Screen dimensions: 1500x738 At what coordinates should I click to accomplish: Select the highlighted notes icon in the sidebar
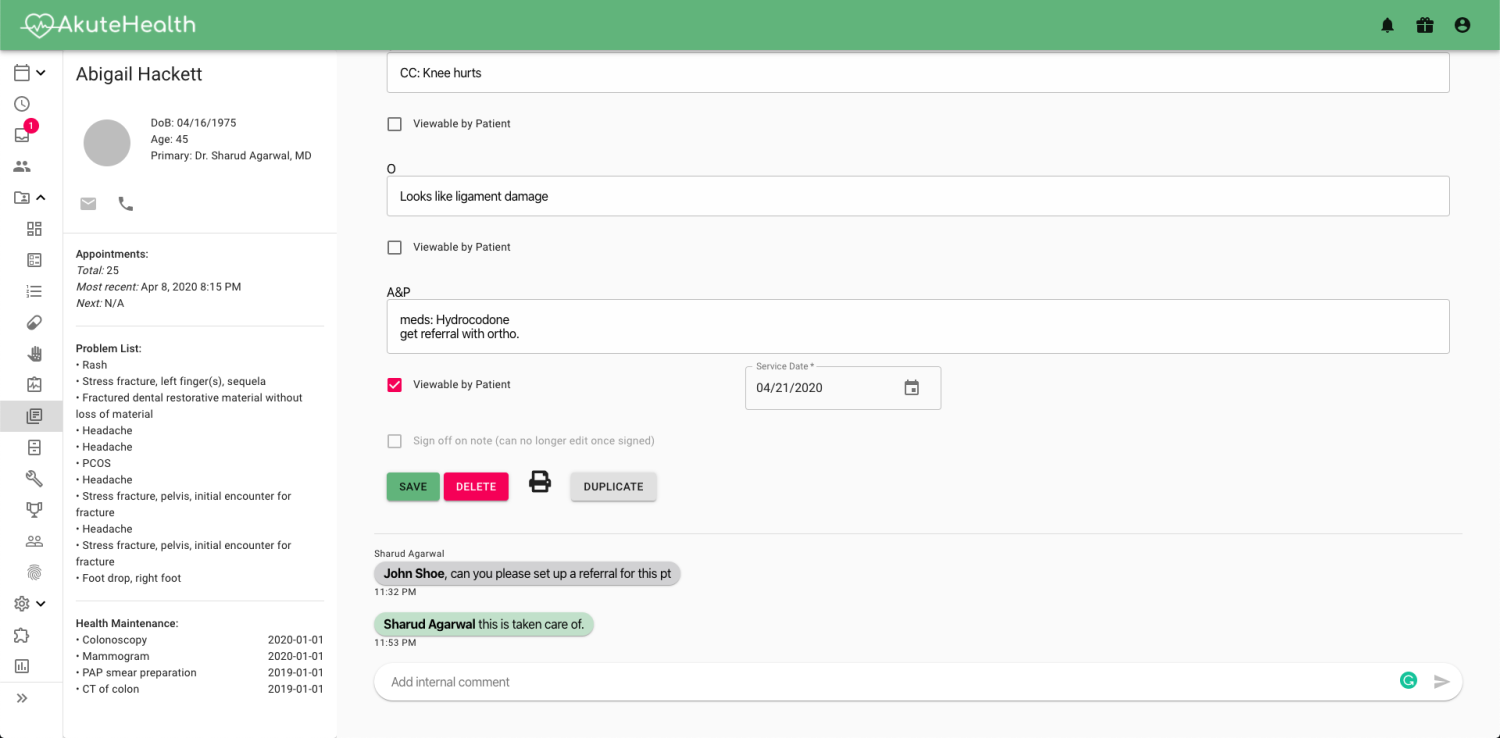coord(34,416)
